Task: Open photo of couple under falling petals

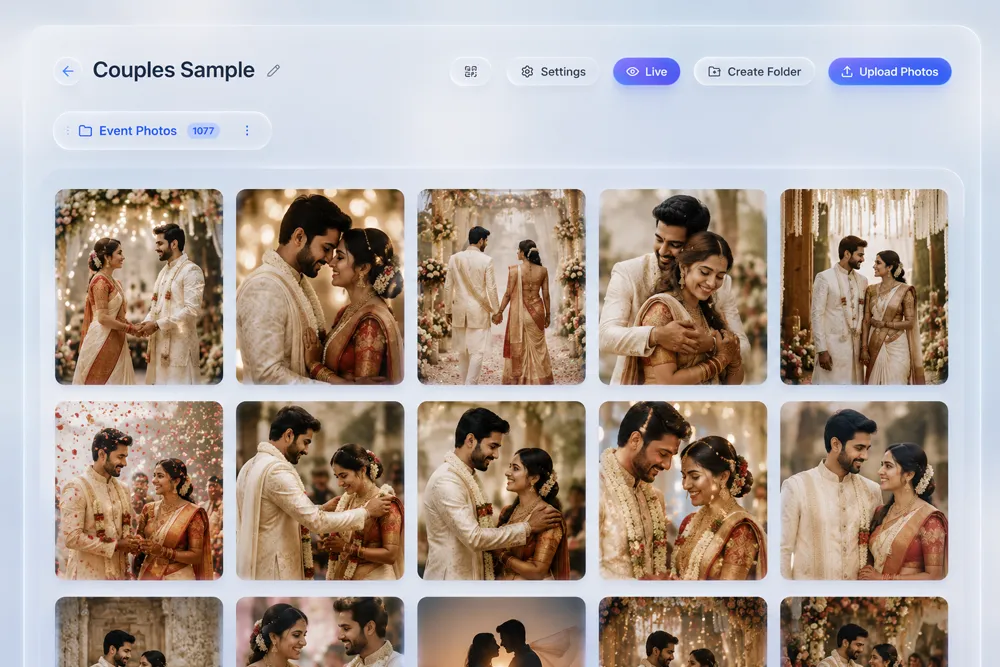Action: coord(139,490)
